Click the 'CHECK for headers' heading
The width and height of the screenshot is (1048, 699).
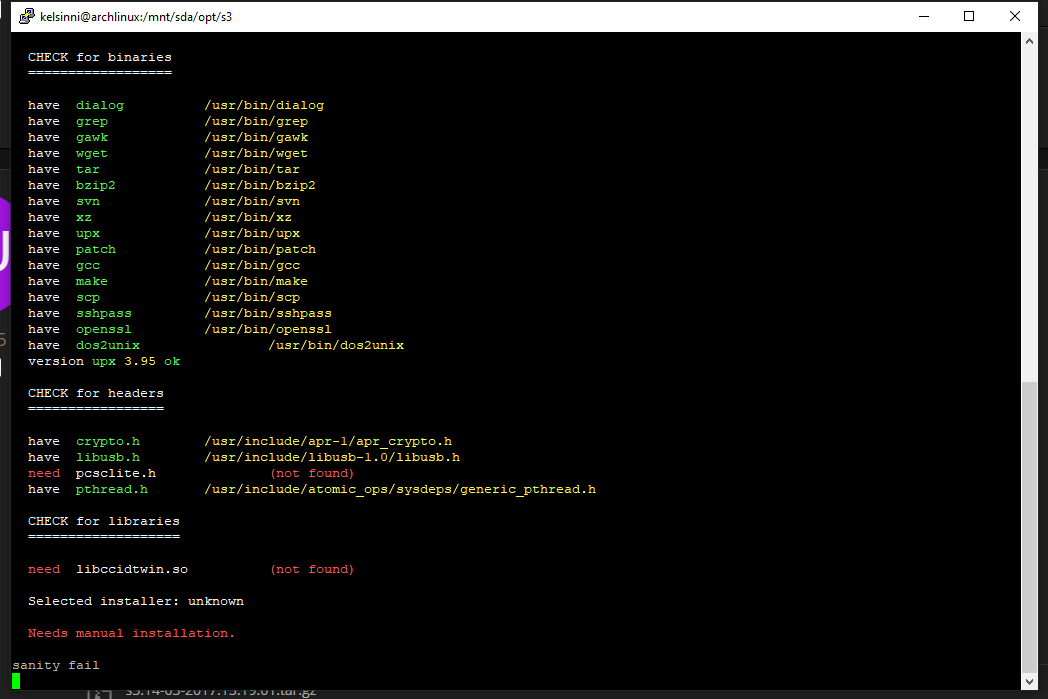(x=96, y=394)
